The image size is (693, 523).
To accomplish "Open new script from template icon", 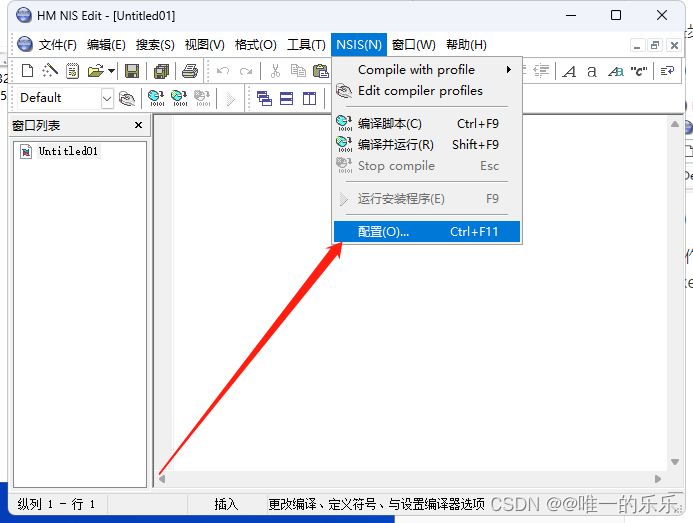I will pos(72,71).
